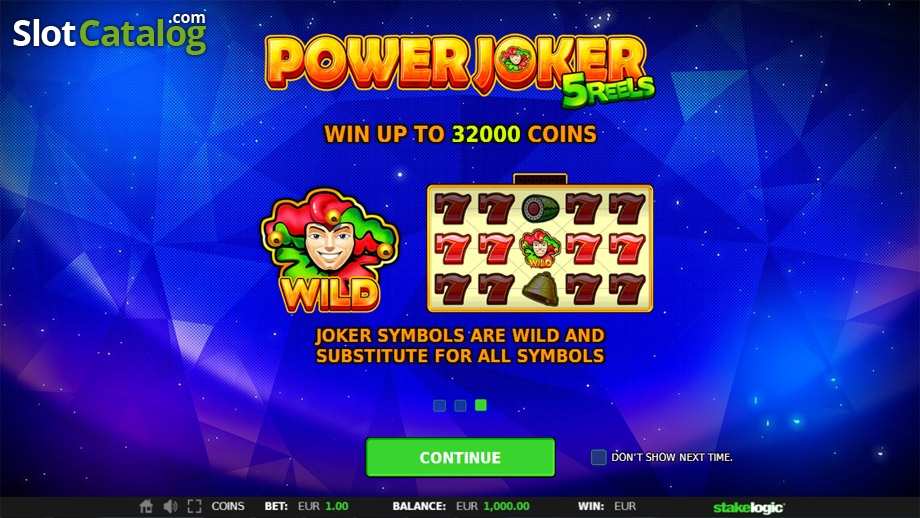The image size is (920, 518).
Task: Click the watermelon symbol on the reels
Action: 540,209
